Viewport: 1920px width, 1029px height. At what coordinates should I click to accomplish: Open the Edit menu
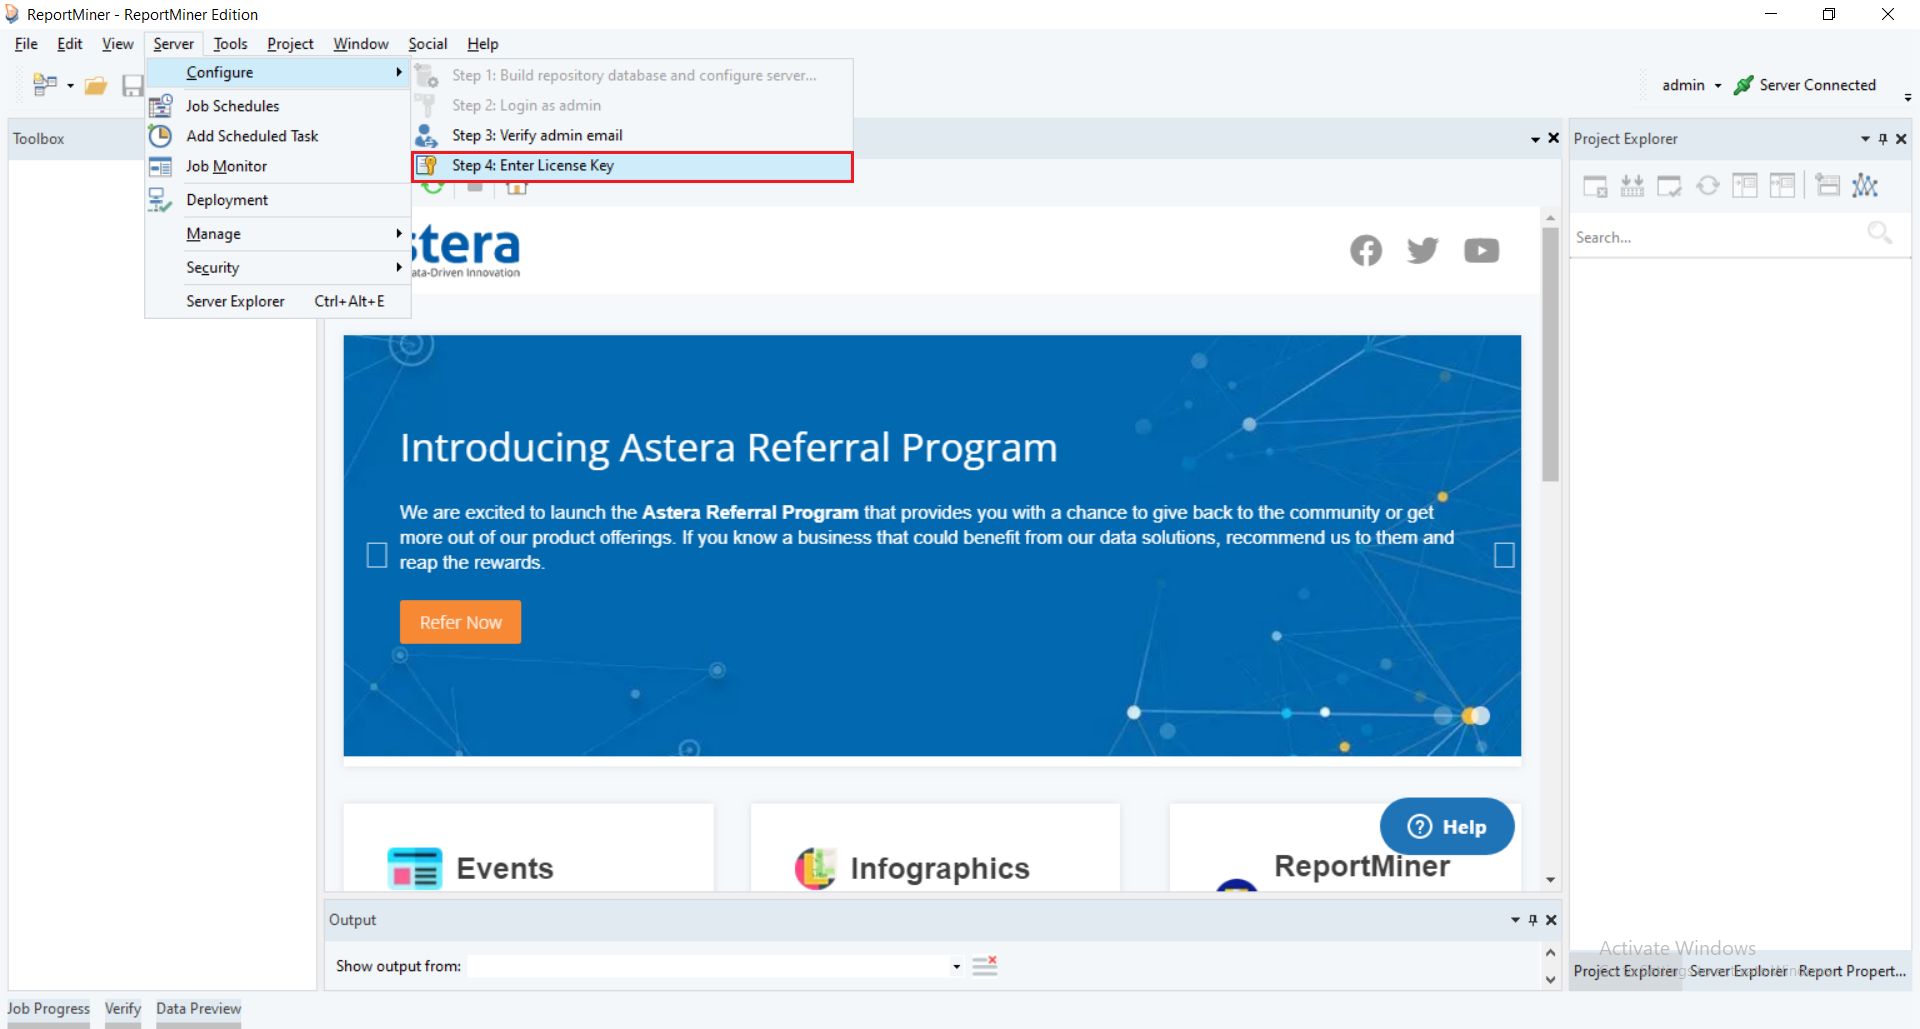point(70,44)
